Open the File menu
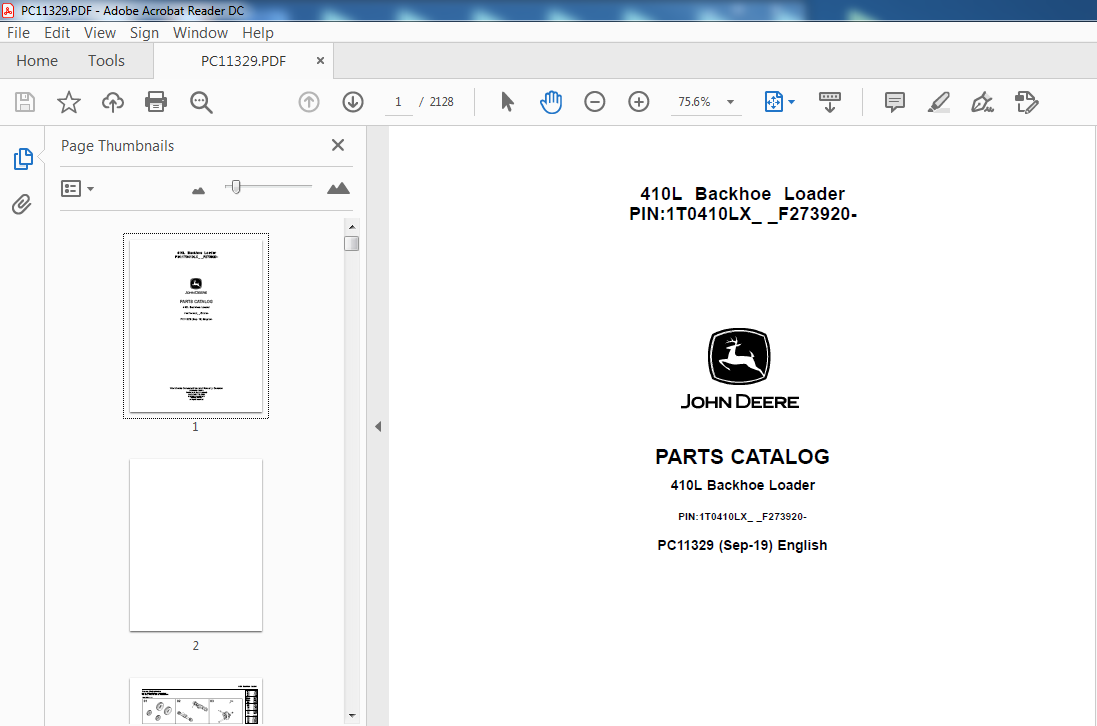This screenshot has height=726, width=1097. (x=18, y=33)
